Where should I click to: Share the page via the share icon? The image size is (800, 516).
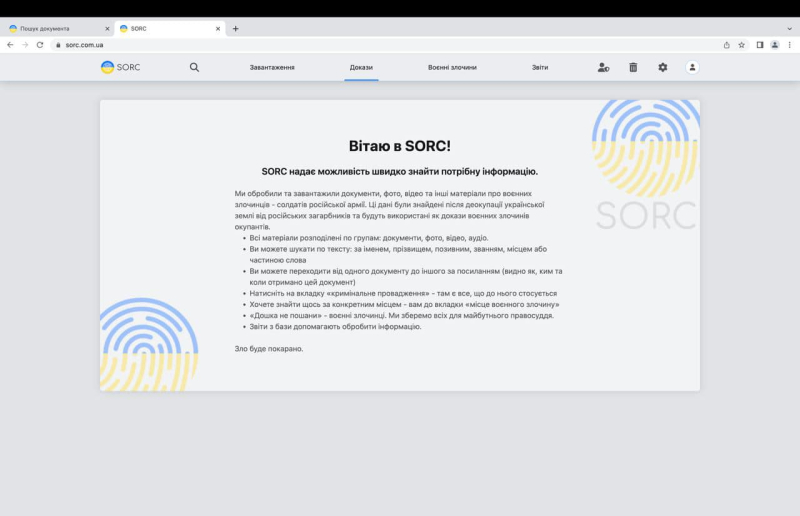tap(727, 45)
